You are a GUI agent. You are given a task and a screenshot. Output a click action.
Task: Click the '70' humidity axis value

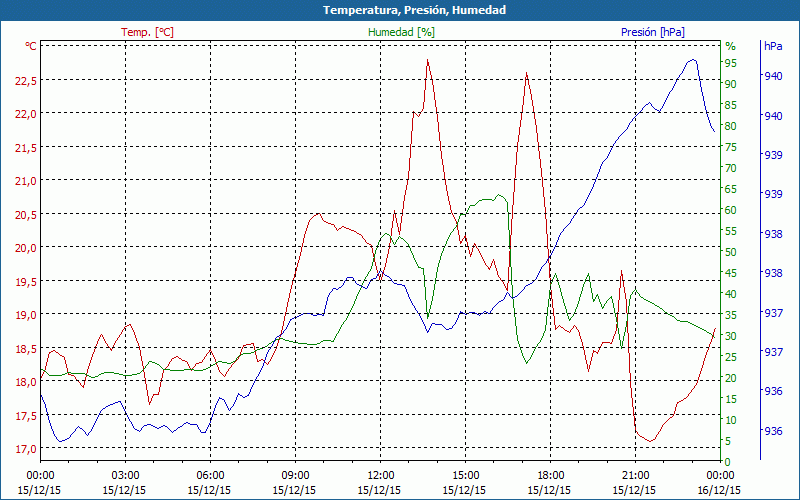[x=731, y=168]
